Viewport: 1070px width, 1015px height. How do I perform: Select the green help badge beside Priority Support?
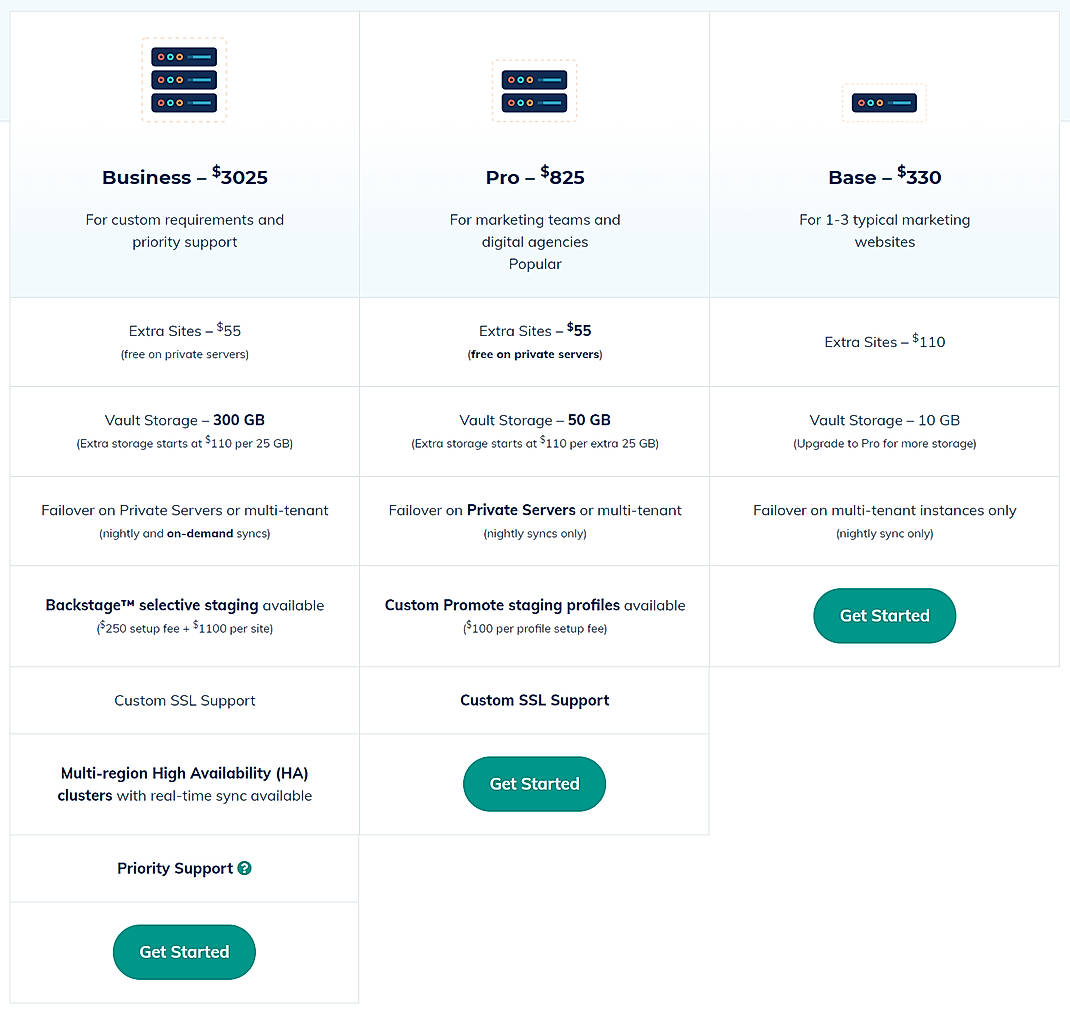click(x=245, y=868)
